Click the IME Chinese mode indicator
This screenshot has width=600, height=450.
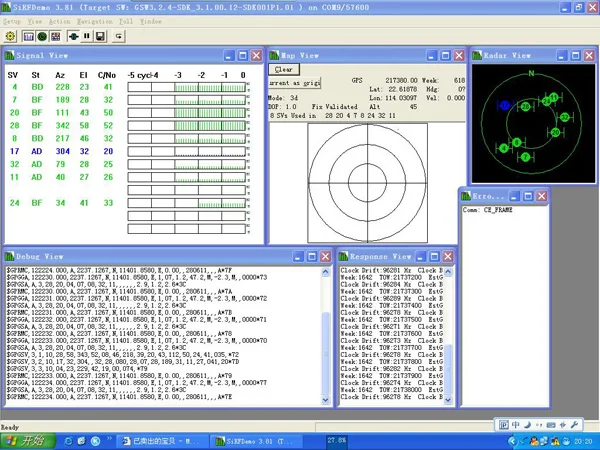515,424
